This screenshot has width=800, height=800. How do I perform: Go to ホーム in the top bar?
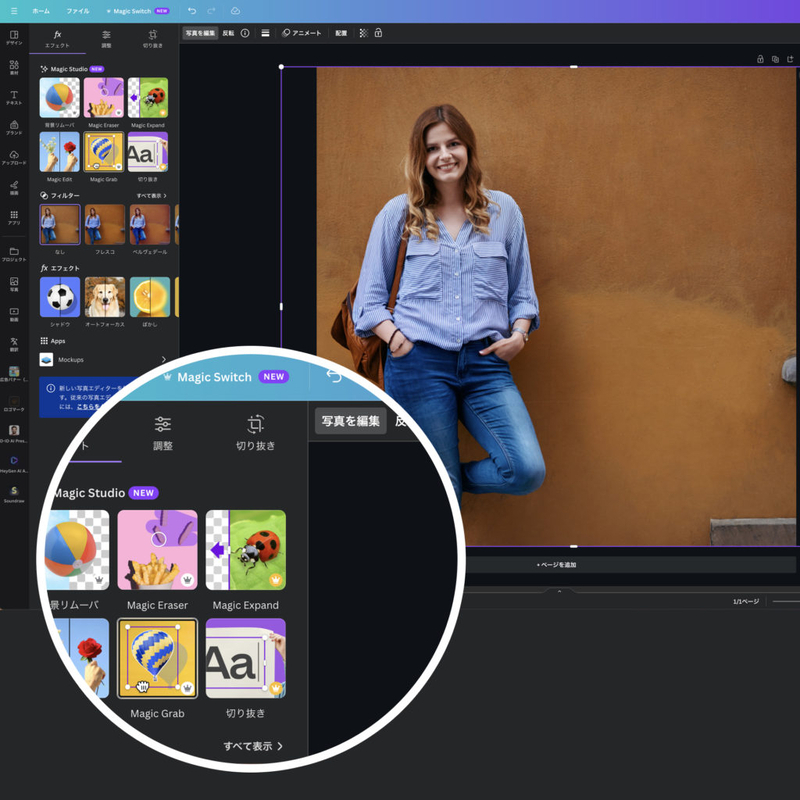[41, 11]
